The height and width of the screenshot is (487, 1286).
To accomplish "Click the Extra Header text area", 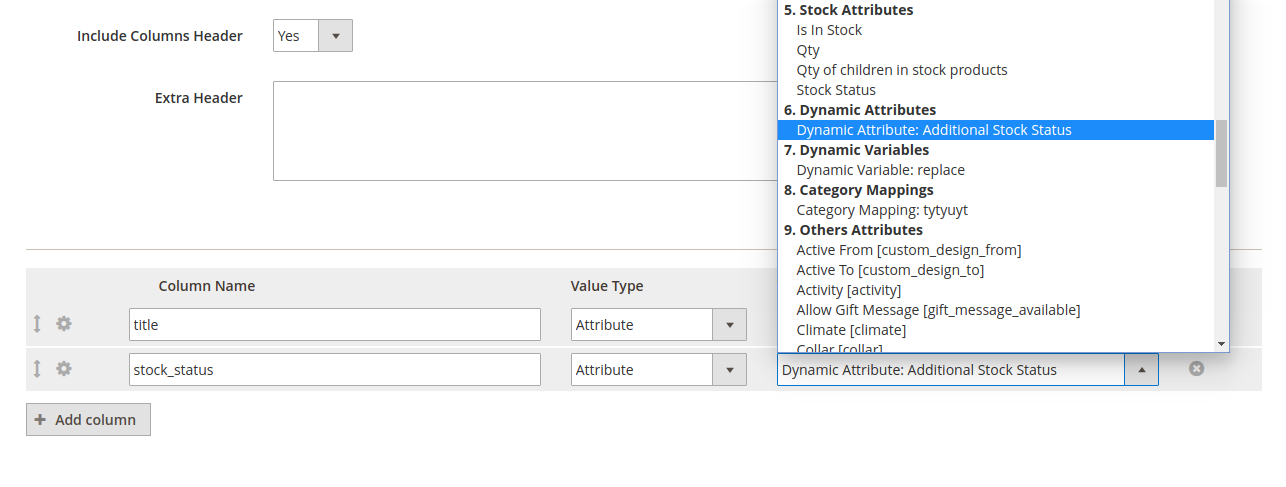I will 525,131.
